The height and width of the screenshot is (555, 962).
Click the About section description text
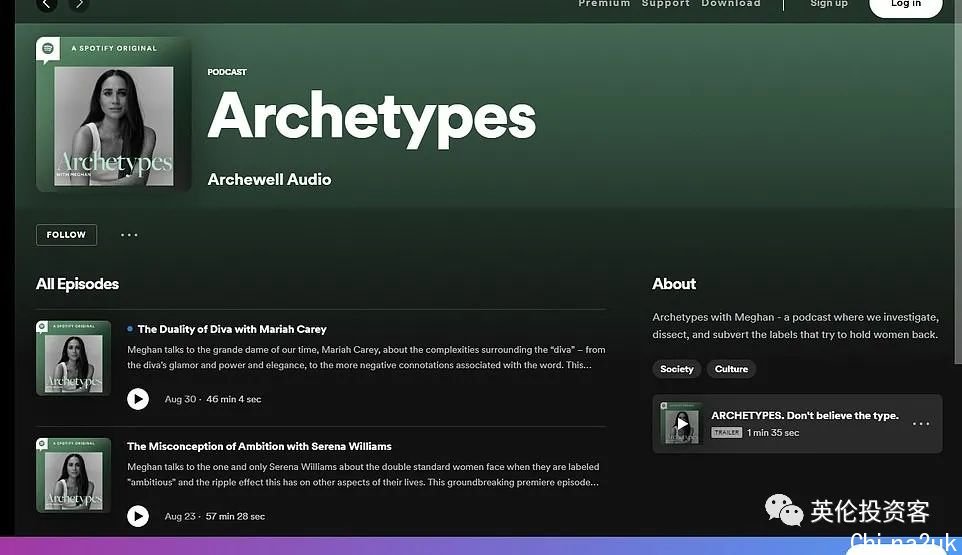796,326
